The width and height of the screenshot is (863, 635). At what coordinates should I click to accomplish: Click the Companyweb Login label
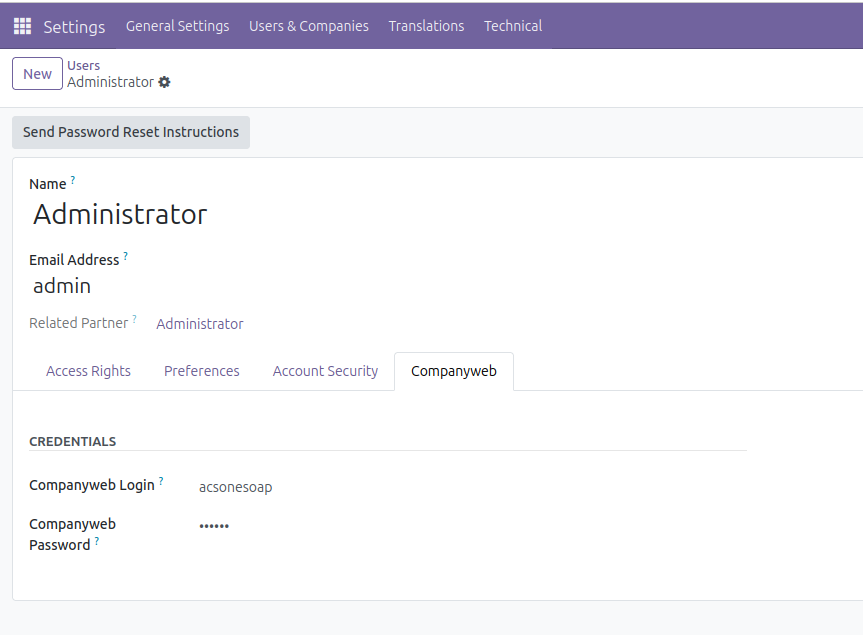tap(92, 485)
